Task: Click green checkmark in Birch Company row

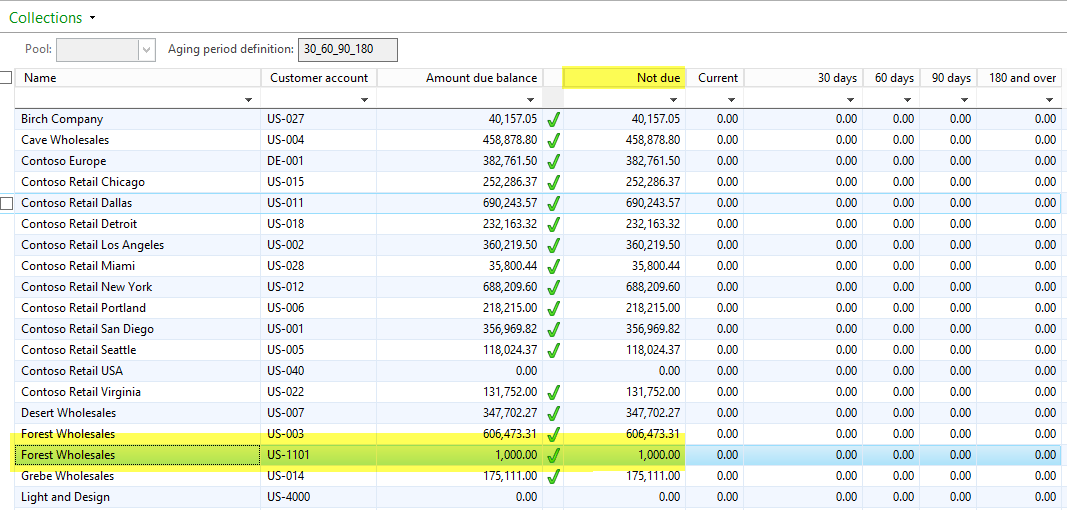Action: [553, 119]
